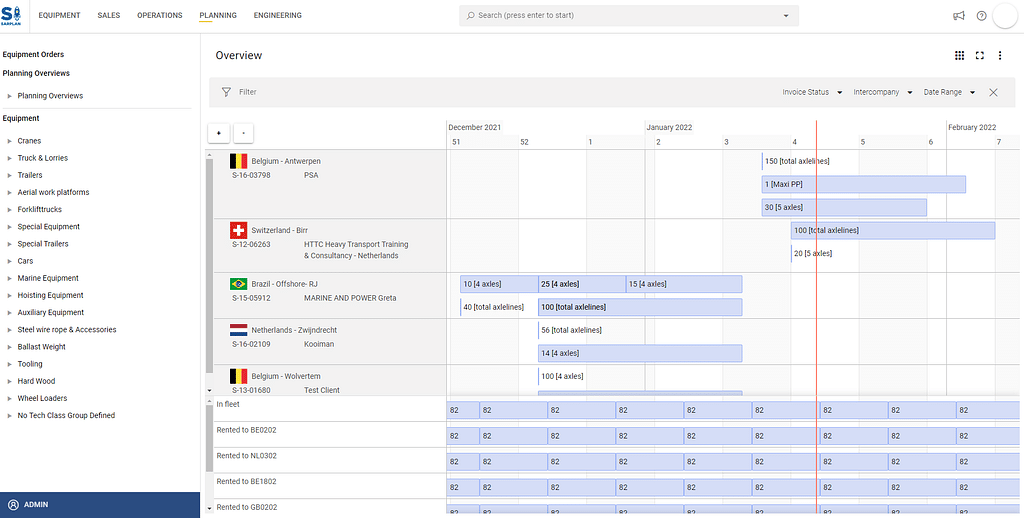Open the Intercompany dropdown

coord(882,92)
